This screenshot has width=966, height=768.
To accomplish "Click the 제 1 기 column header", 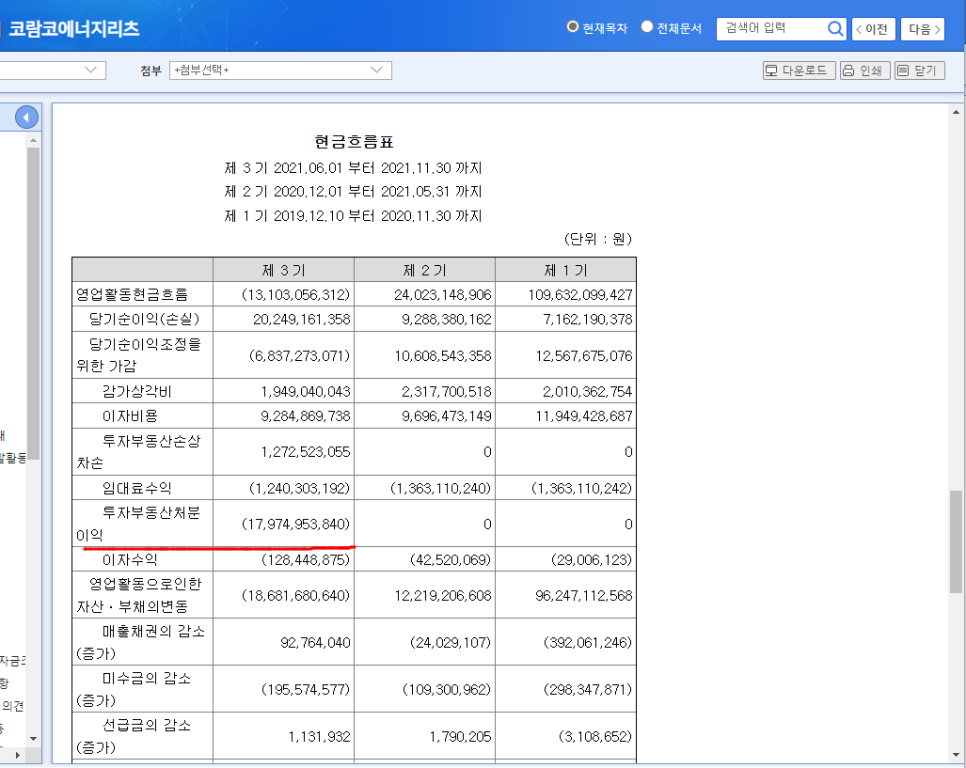I will [x=566, y=270].
